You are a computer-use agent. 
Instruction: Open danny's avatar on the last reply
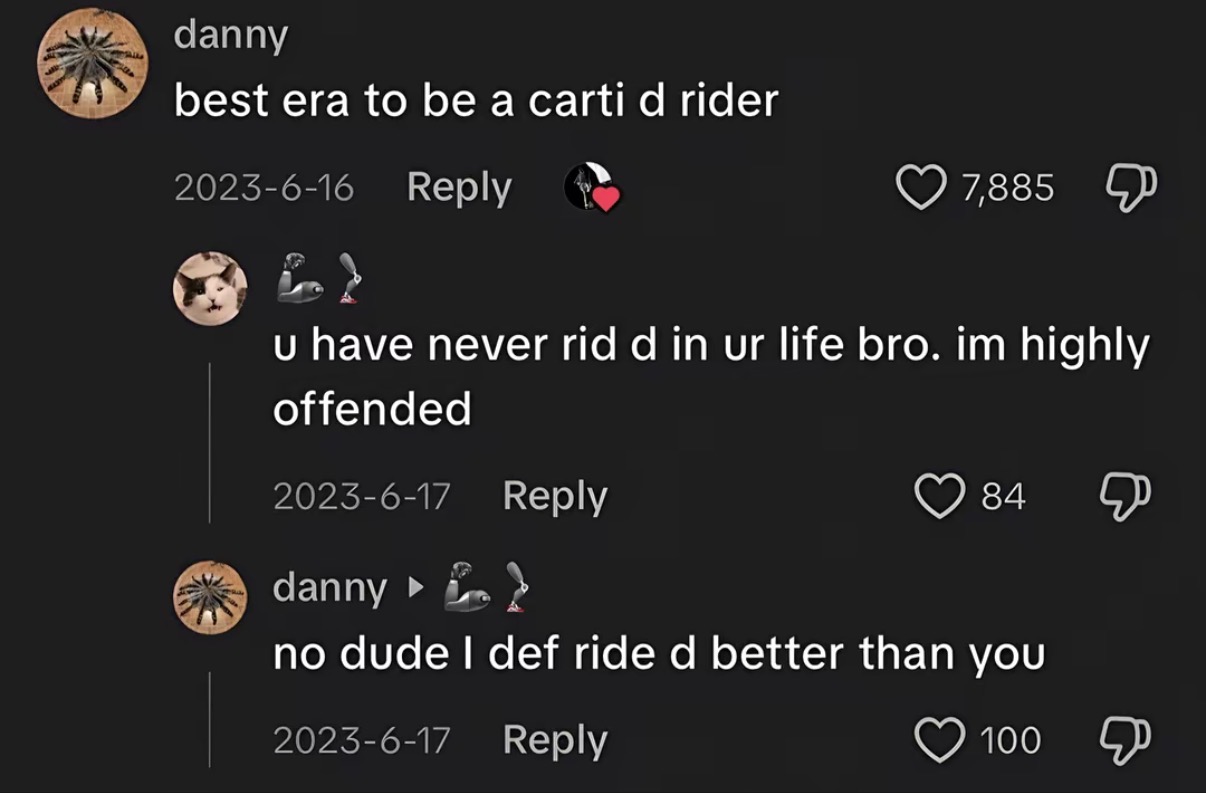pyautogui.click(x=210, y=597)
